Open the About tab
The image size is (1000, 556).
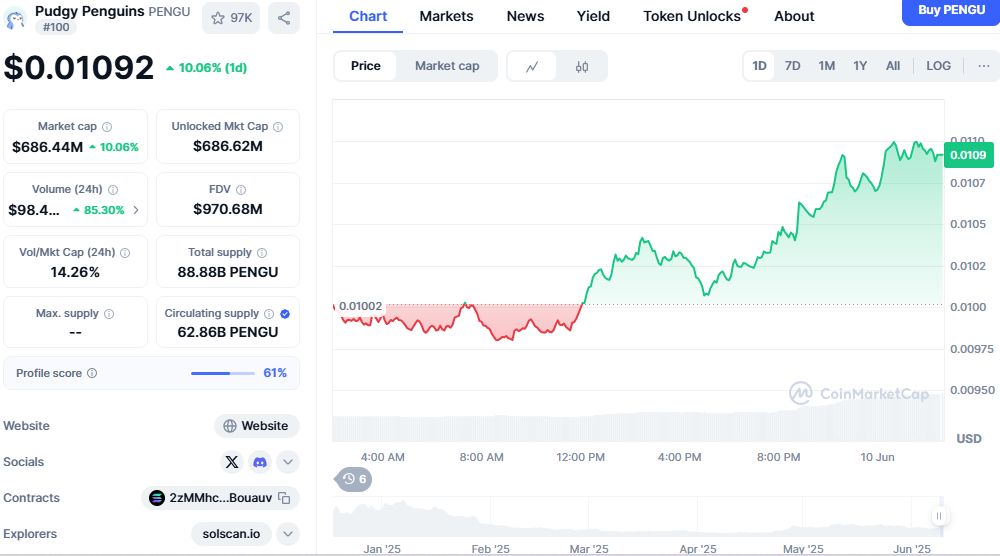coord(794,16)
